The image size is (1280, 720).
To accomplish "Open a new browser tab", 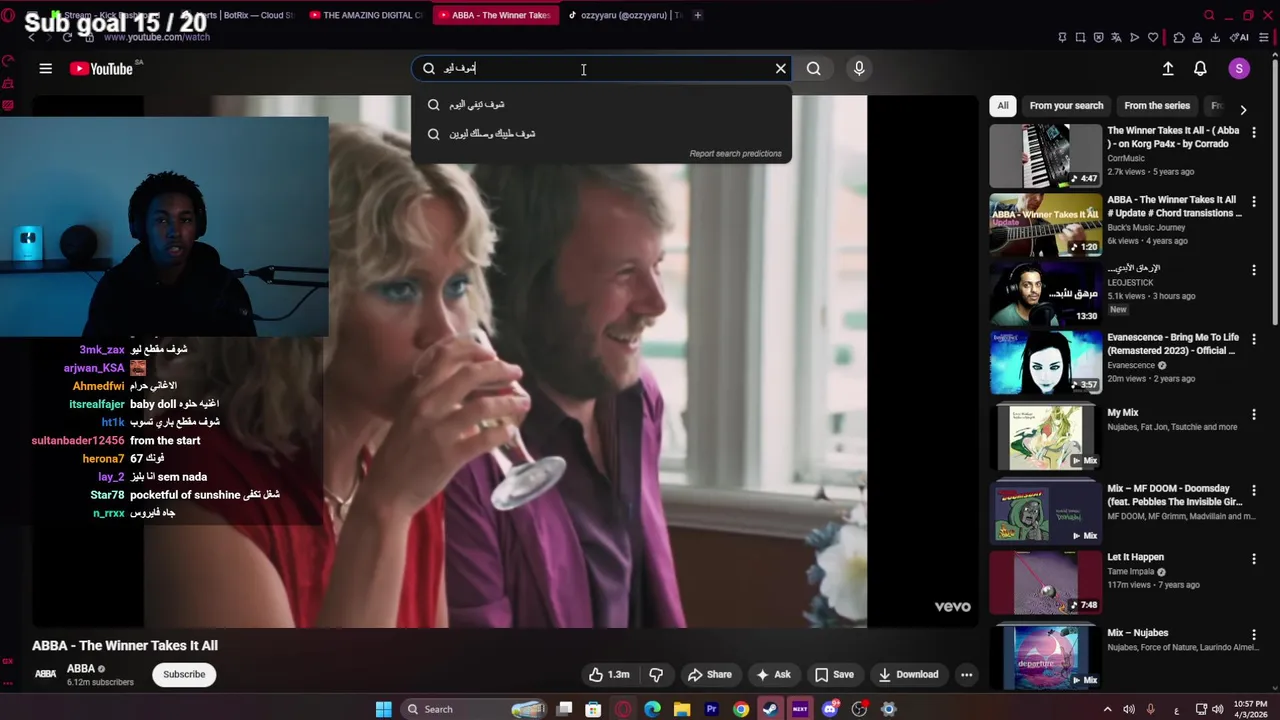I will click(x=698, y=15).
